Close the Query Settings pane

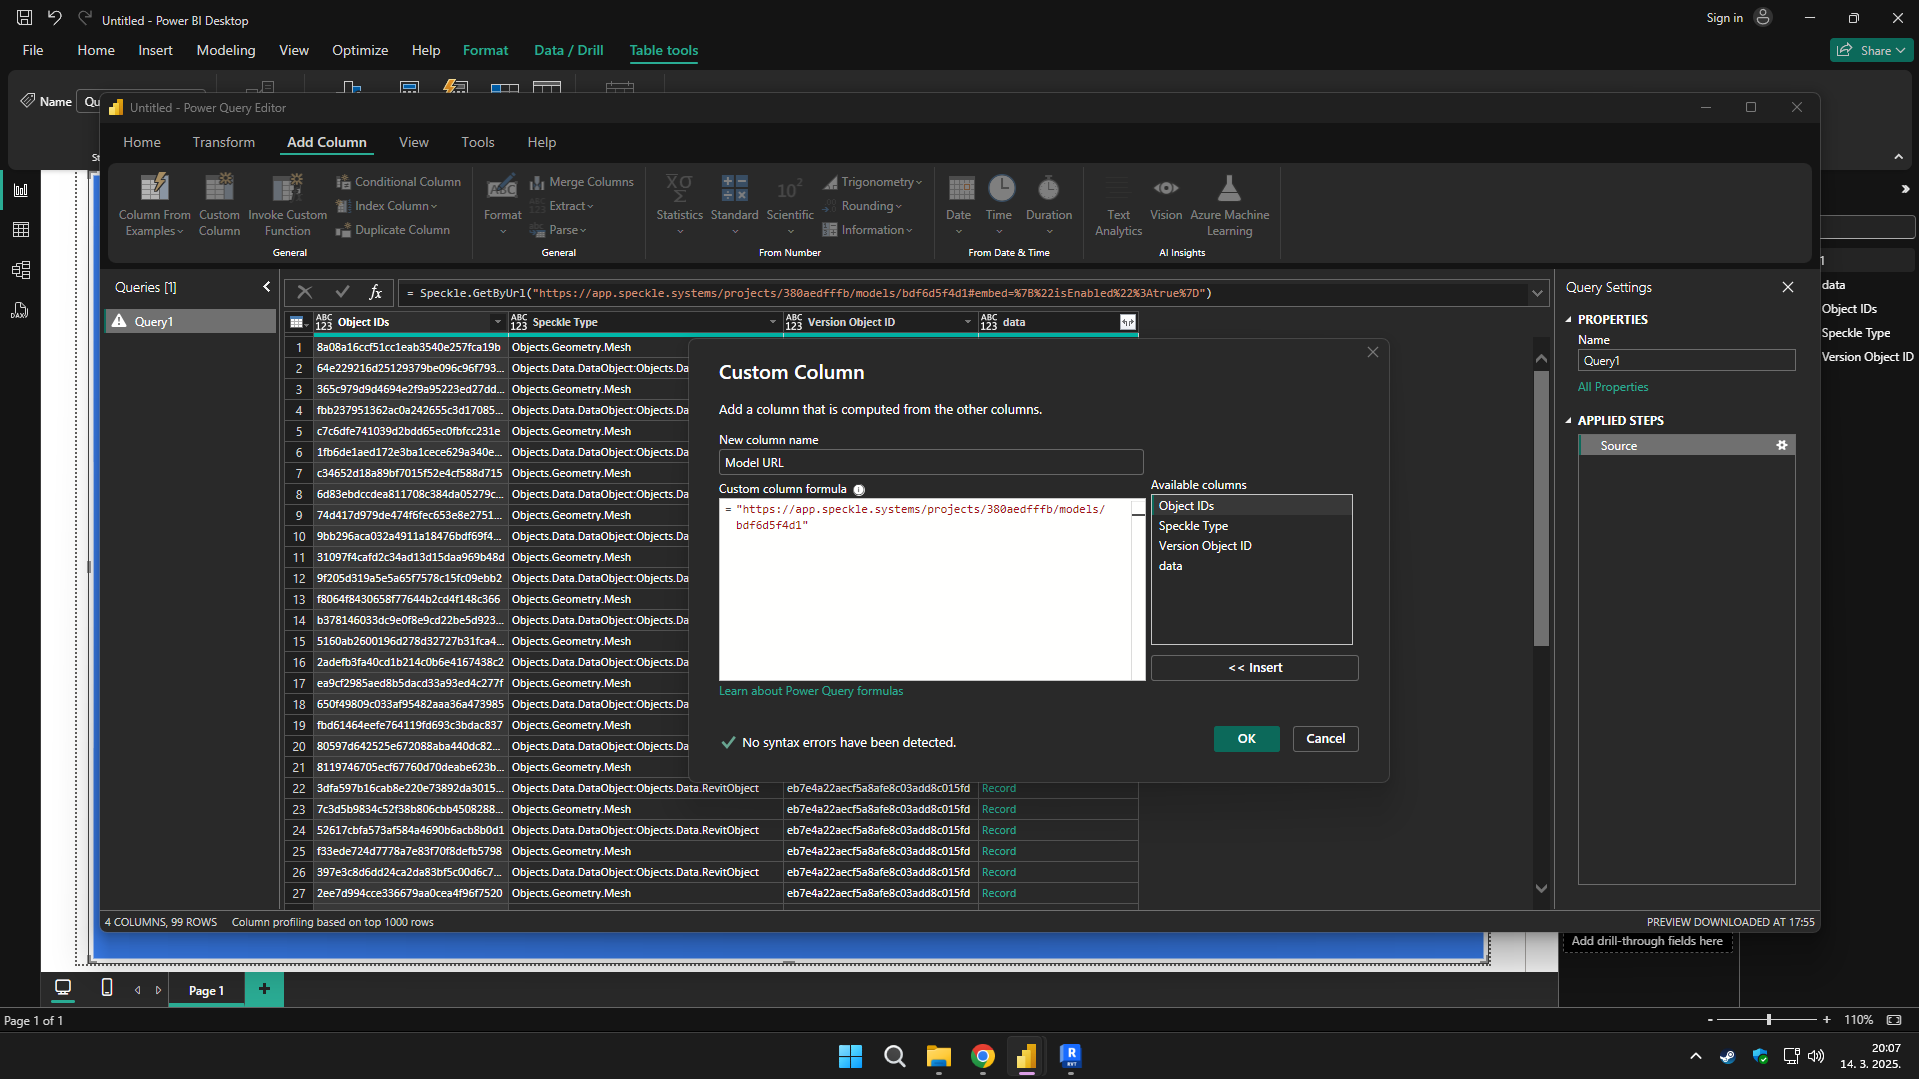pyautogui.click(x=1787, y=287)
